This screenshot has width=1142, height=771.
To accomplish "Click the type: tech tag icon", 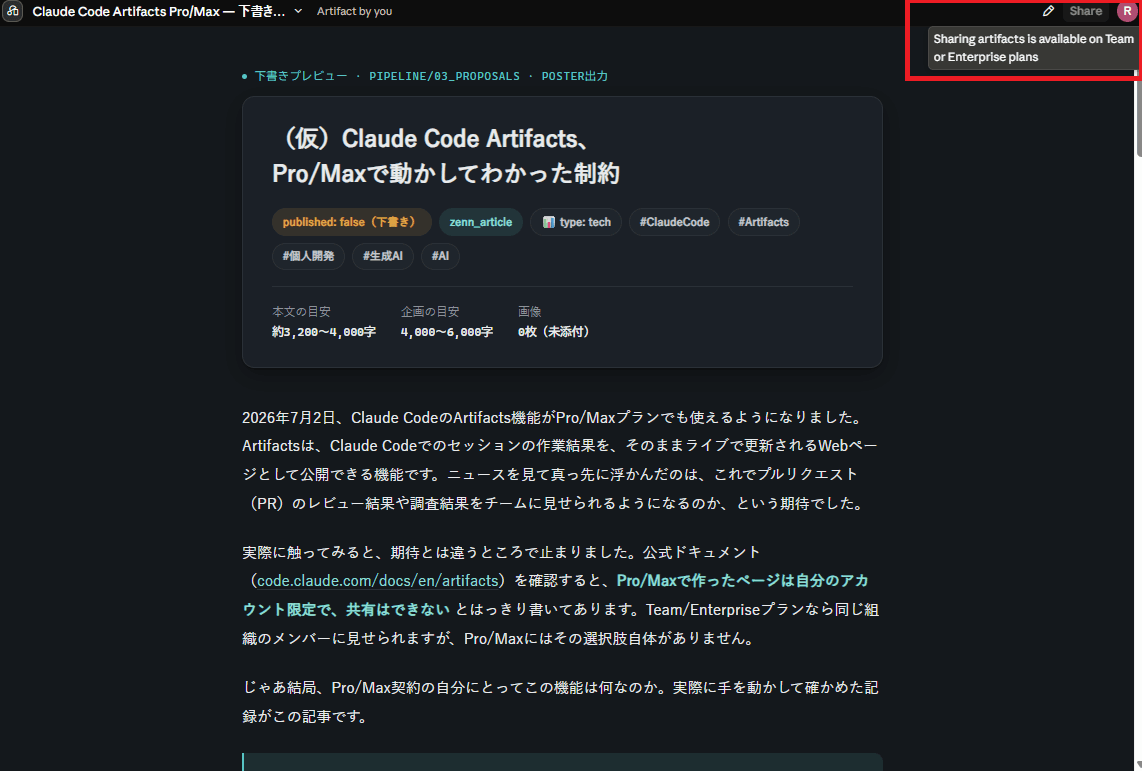I will point(549,222).
